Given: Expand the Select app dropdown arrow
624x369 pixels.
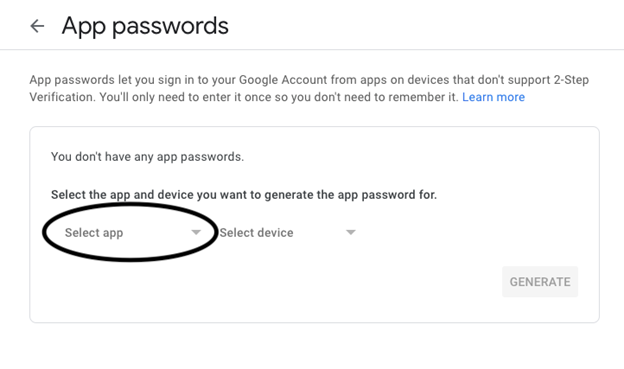Looking at the screenshot, I should [196, 232].
